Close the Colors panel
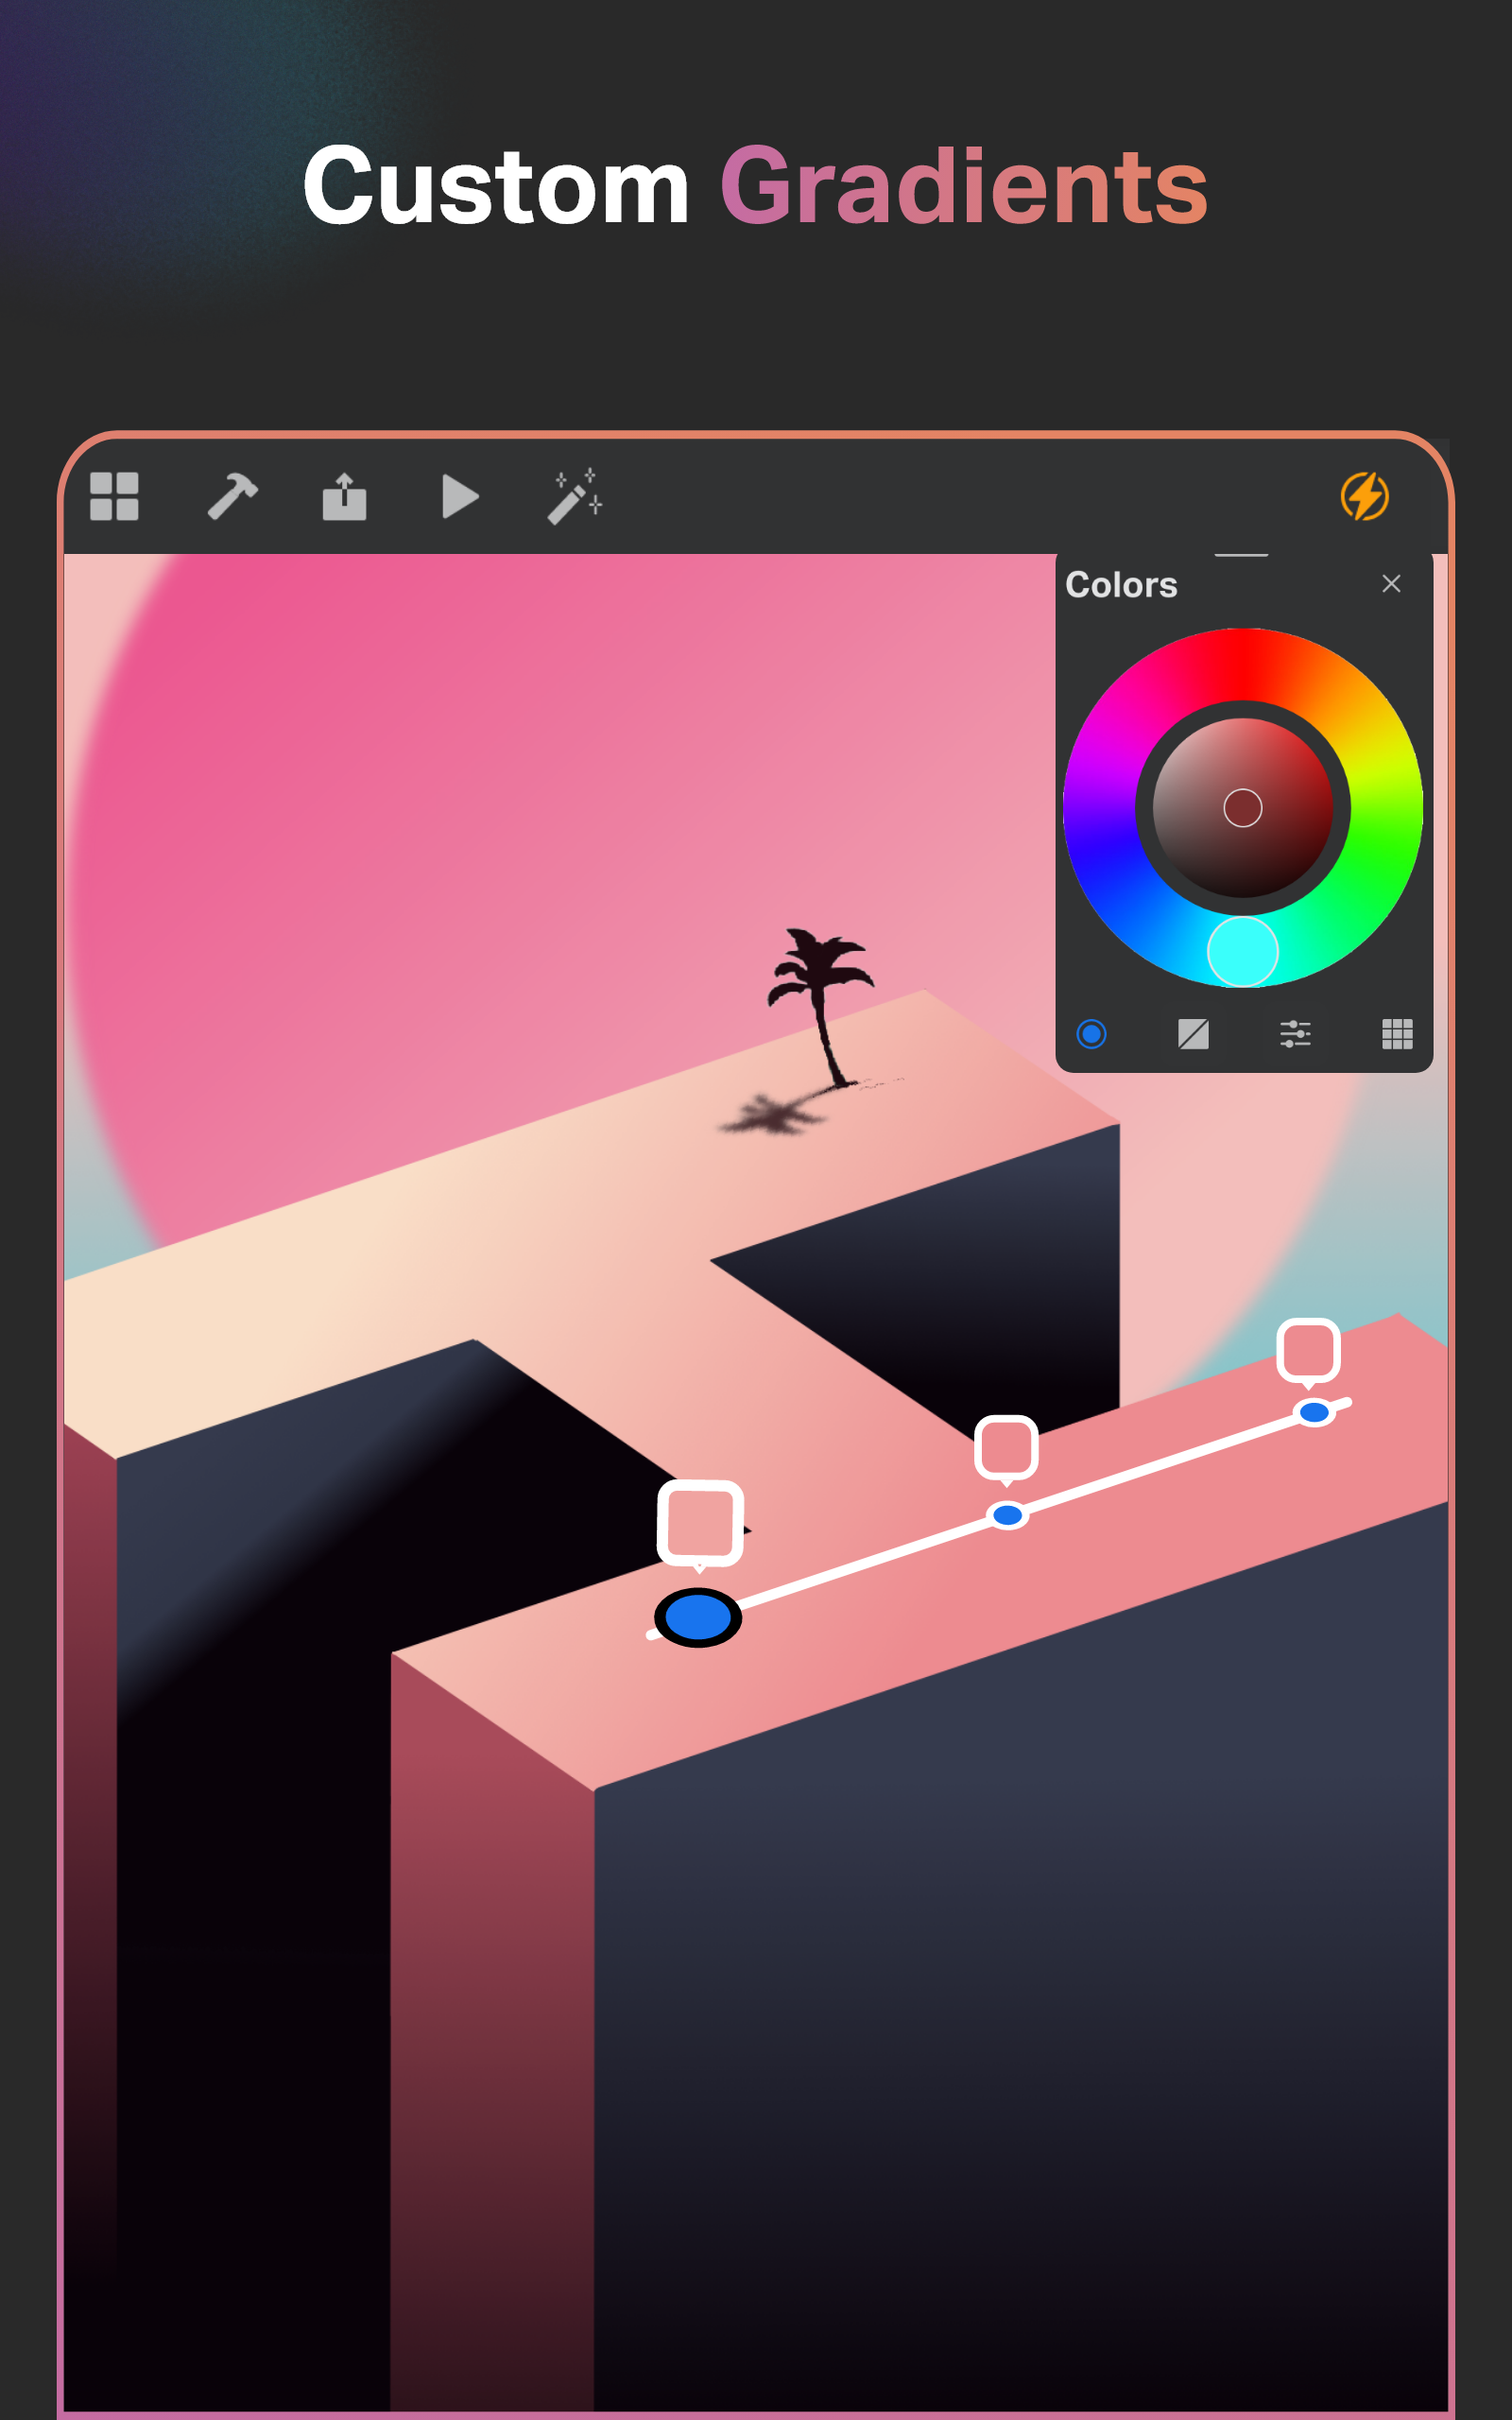The width and height of the screenshot is (1512, 2420). [1391, 583]
